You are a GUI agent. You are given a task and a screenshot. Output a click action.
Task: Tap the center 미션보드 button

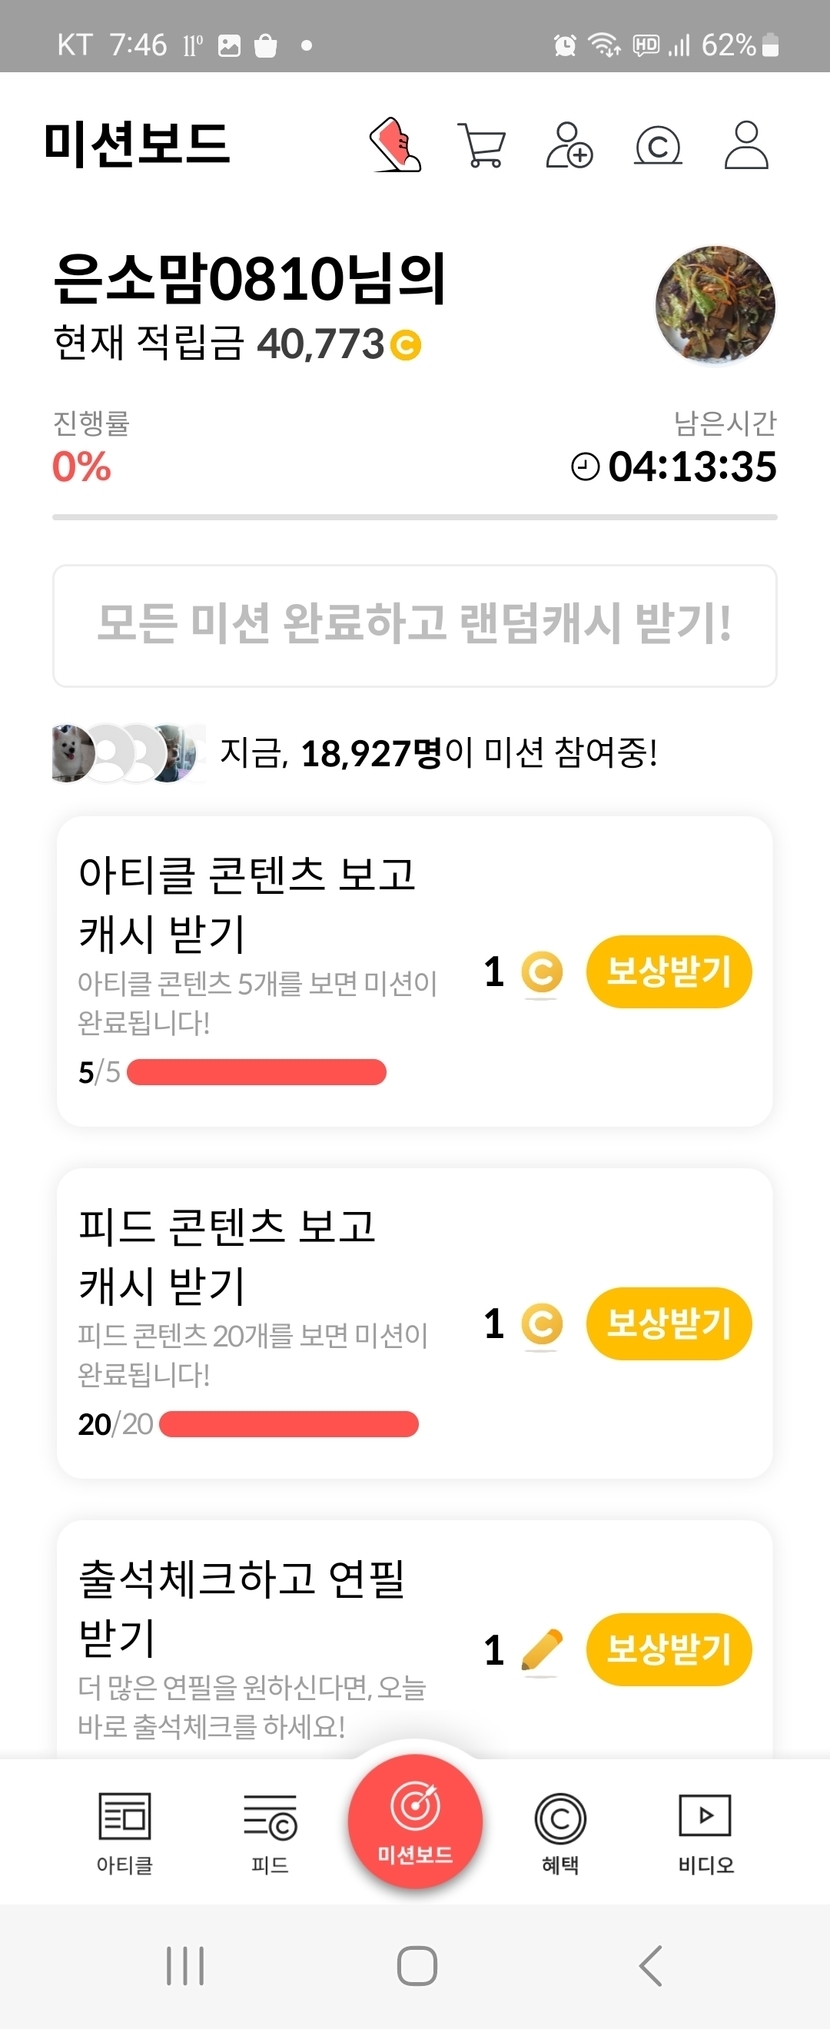415,1822
